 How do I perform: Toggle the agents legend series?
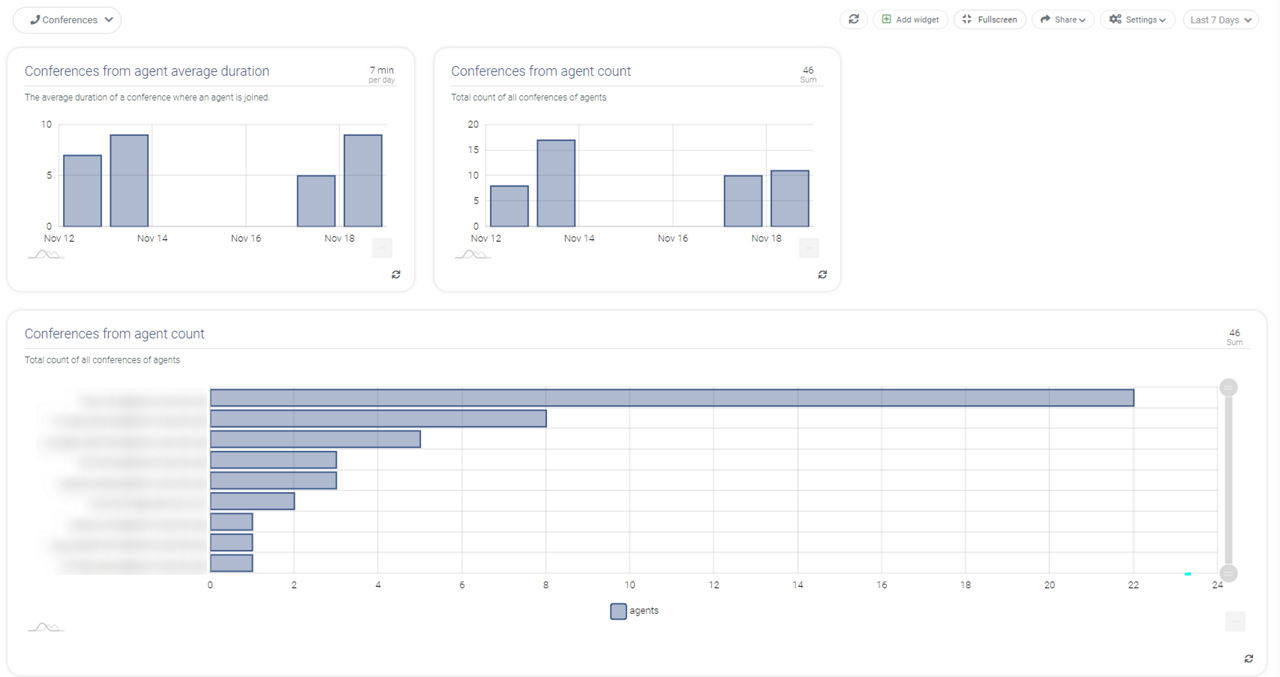[635, 611]
